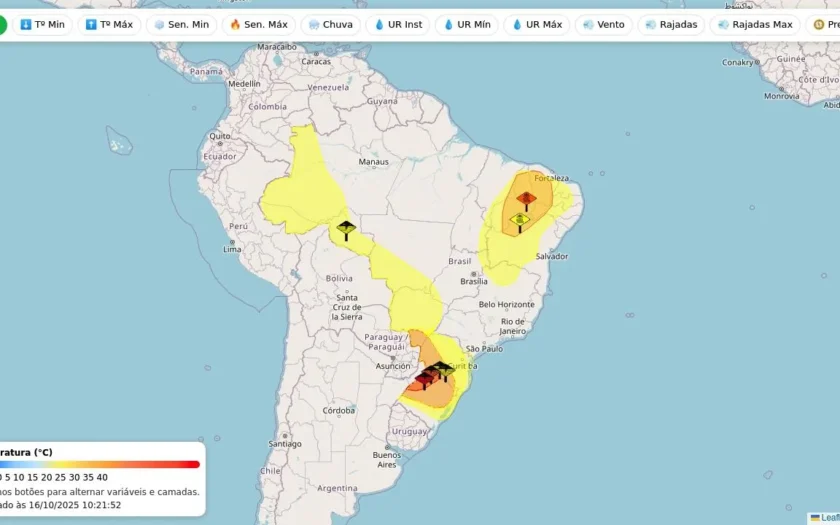840x525 pixels.
Task: Click the Quito city label
Action: (x=220, y=136)
